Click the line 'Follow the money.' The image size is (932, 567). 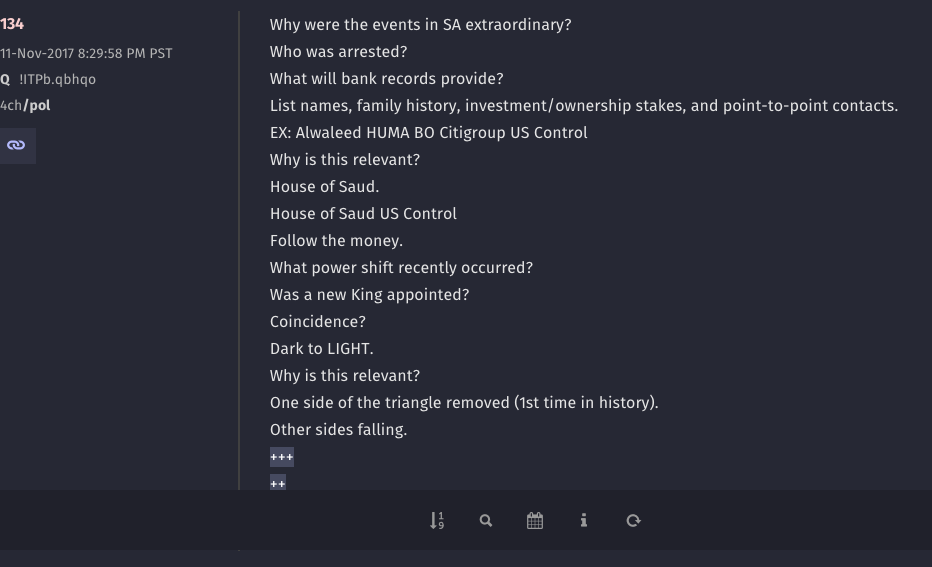336,241
